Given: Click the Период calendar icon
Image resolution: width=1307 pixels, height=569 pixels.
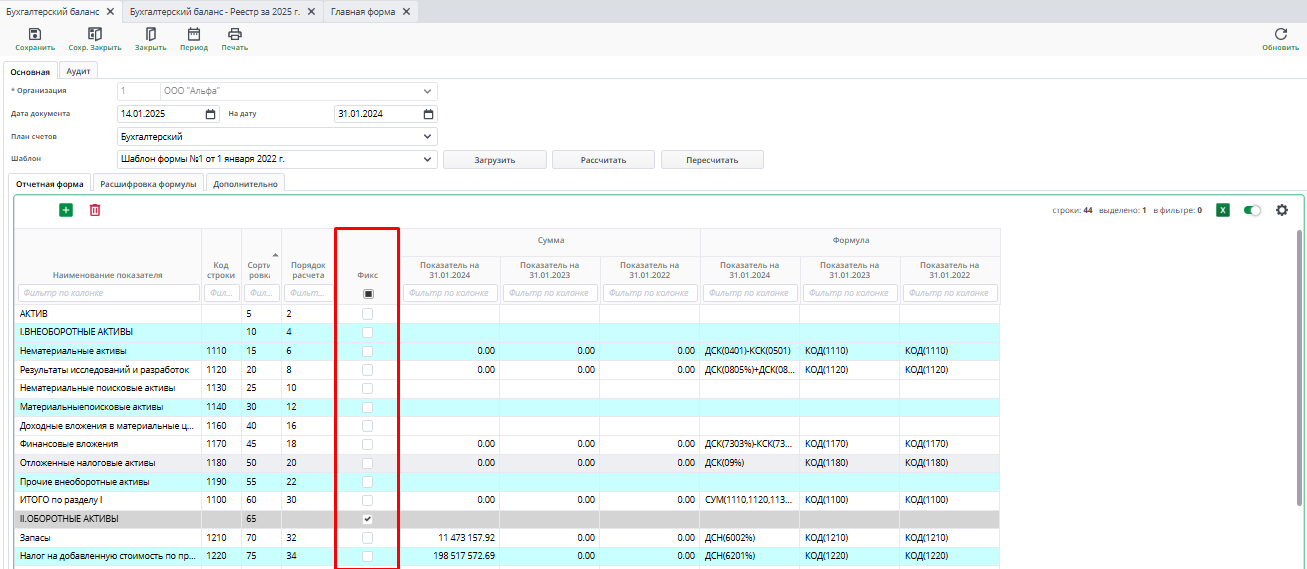Looking at the screenshot, I should point(194,34).
